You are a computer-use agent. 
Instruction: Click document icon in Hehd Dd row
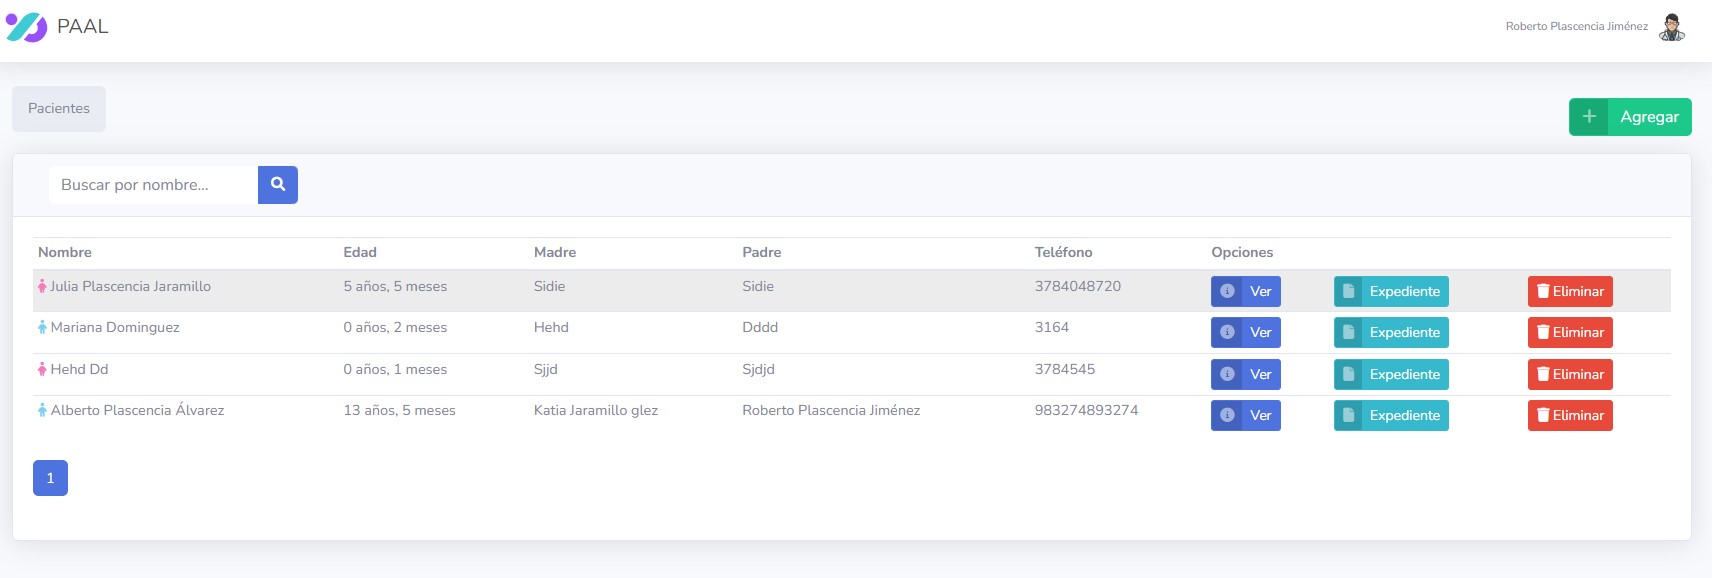pos(1348,375)
